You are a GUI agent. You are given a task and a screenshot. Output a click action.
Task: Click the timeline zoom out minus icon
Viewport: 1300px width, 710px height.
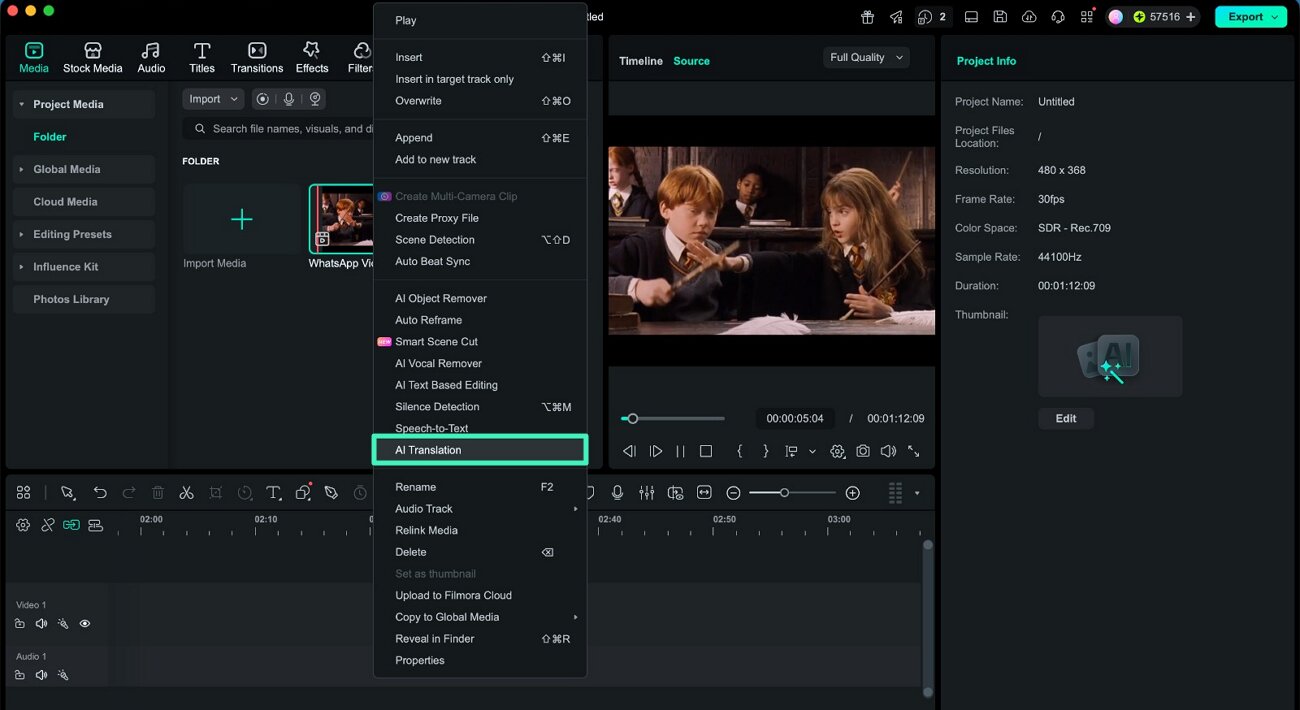tap(733, 493)
